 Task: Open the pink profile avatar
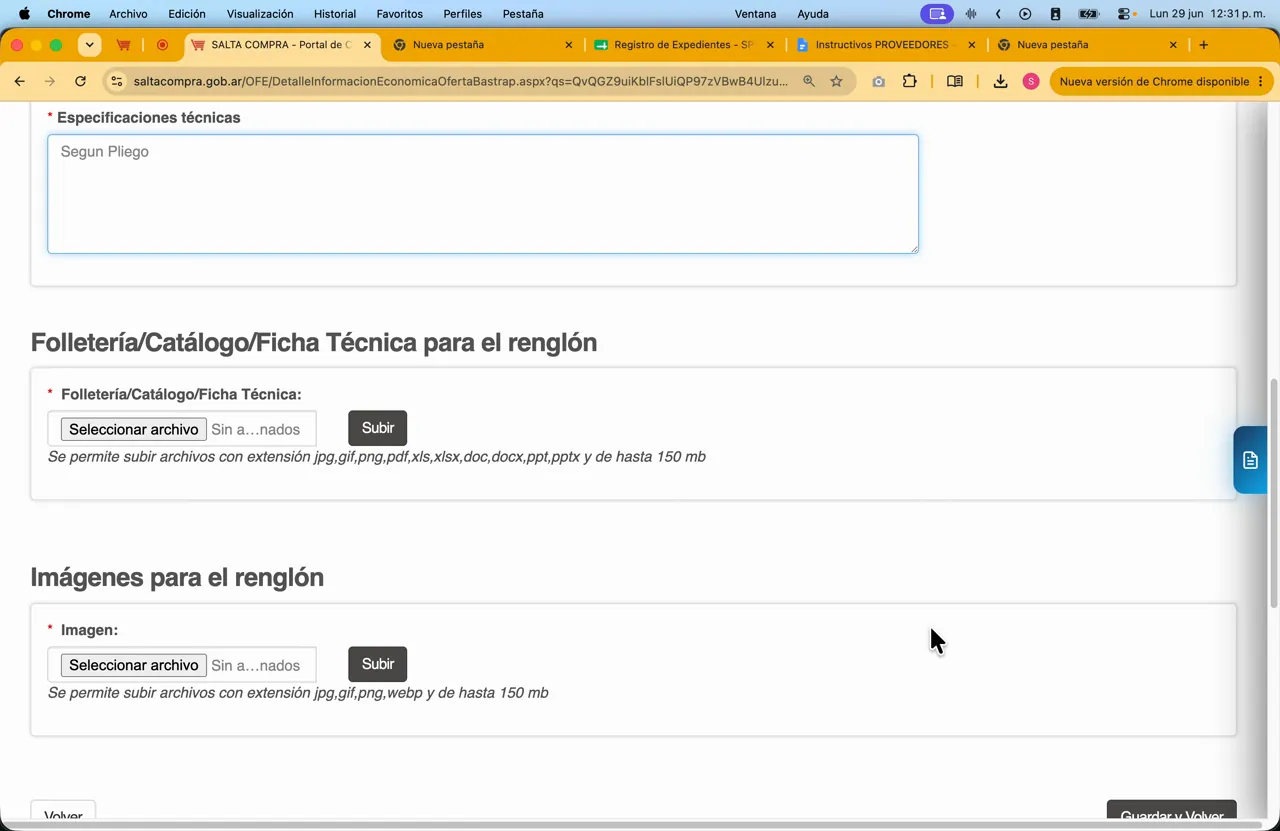tap(1031, 81)
